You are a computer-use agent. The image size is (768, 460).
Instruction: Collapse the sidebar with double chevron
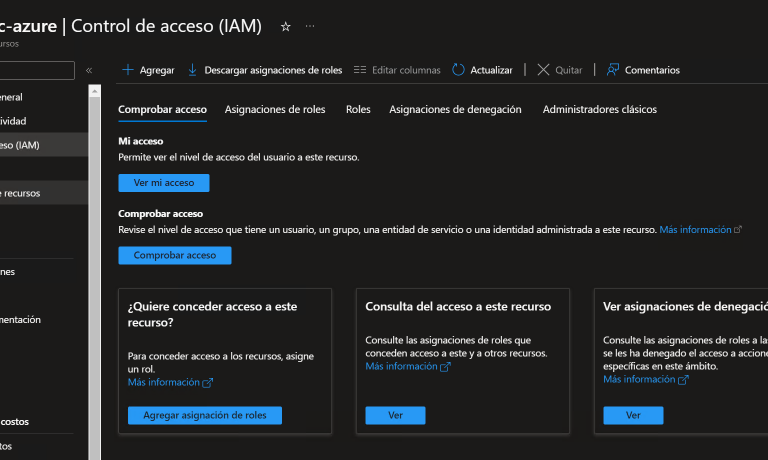[x=89, y=70]
